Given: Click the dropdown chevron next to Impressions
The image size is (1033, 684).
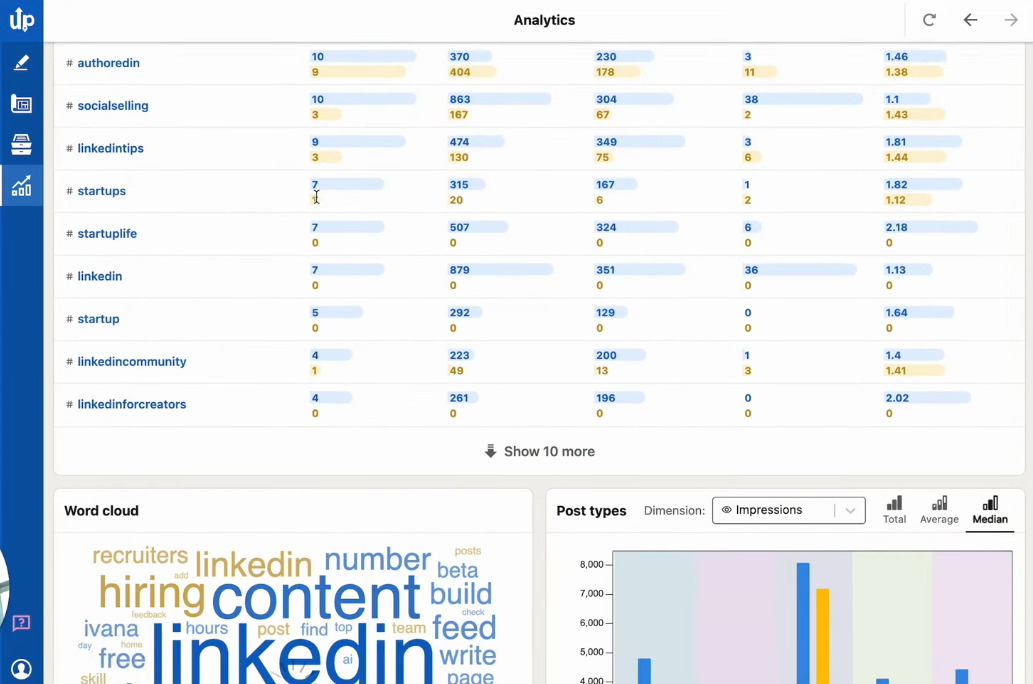Looking at the screenshot, I should point(850,510).
